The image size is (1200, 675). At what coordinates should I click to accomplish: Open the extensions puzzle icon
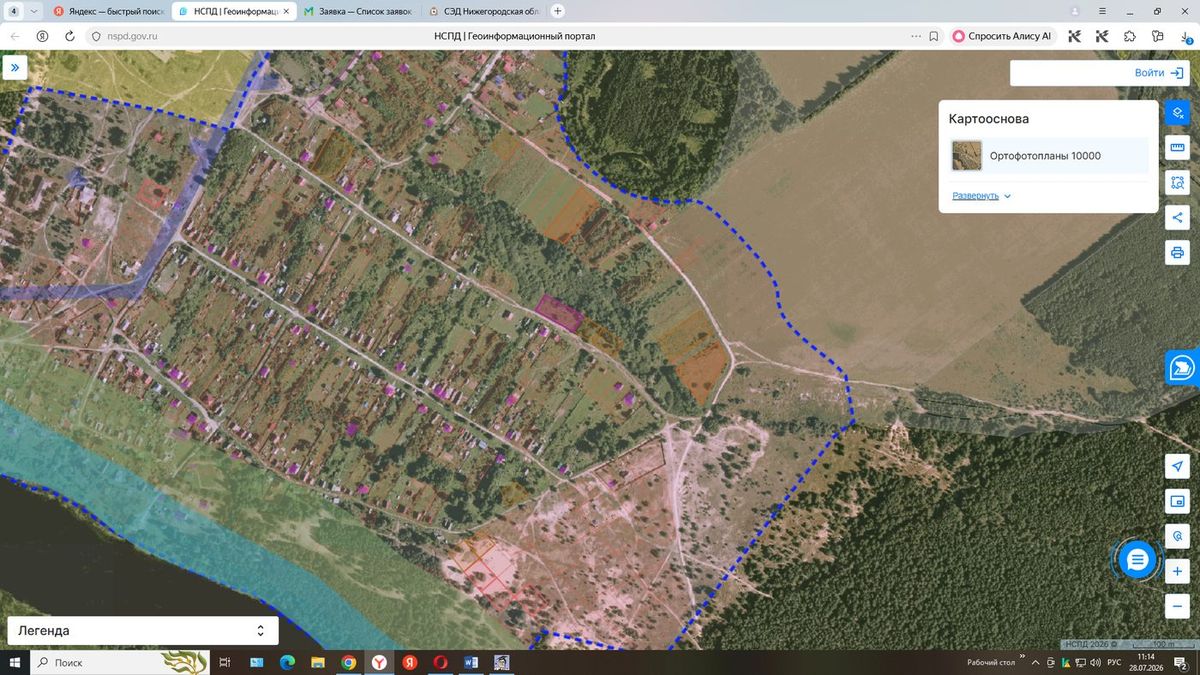[x=1130, y=36]
